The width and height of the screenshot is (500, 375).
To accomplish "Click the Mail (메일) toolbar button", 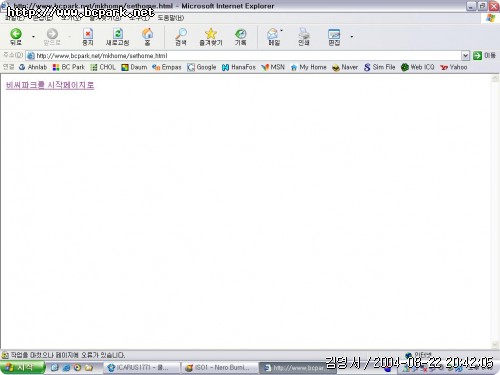I will [x=274, y=36].
